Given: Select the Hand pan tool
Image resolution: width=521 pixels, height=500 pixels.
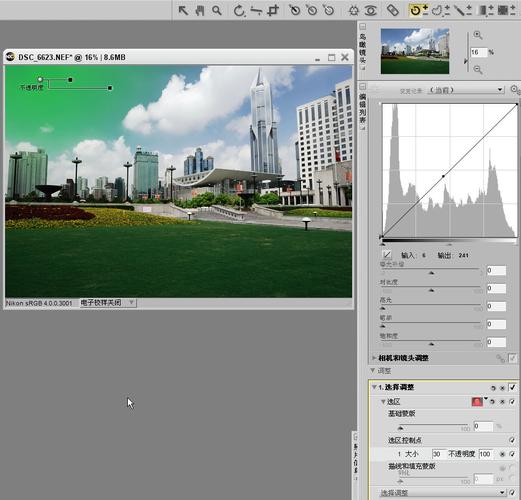Looking at the screenshot, I should click(200, 11).
